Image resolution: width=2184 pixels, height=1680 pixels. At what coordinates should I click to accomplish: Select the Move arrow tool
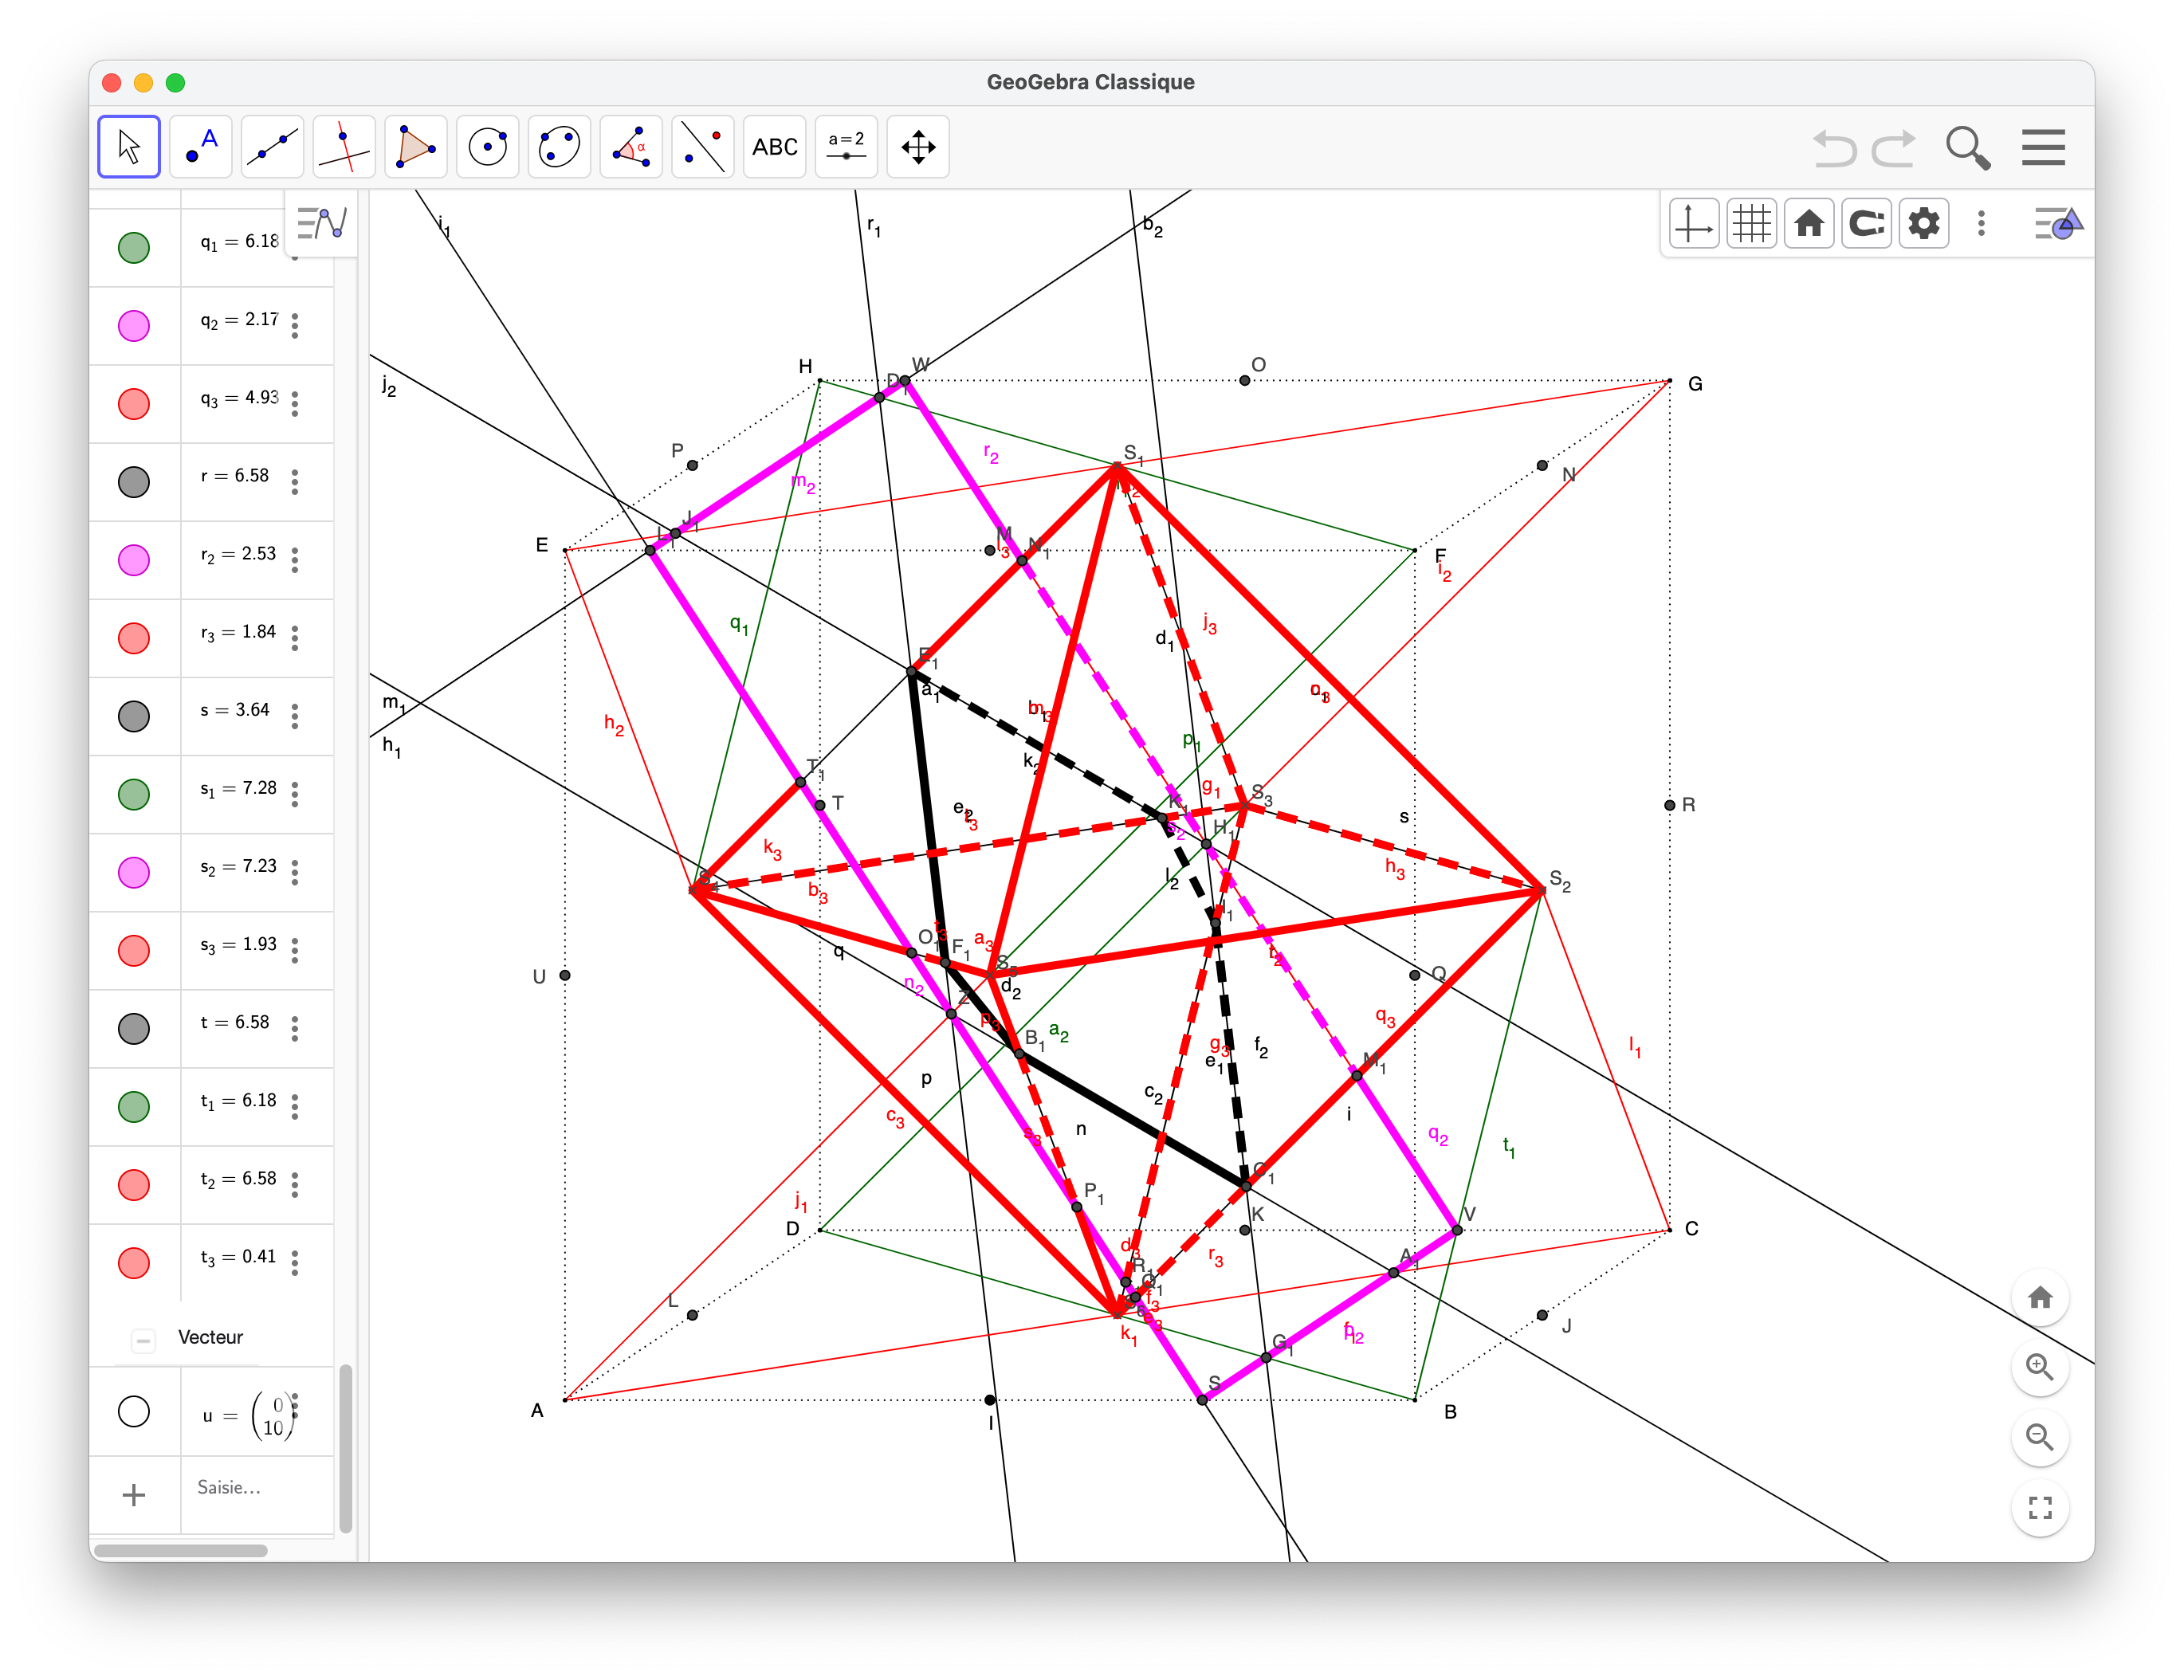[x=129, y=147]
